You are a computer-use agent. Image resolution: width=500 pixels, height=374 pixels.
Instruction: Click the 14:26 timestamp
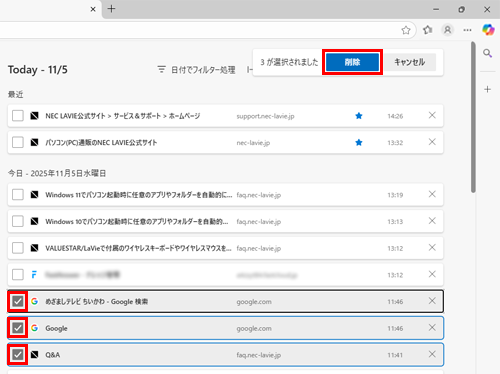(x=395, y=116)
